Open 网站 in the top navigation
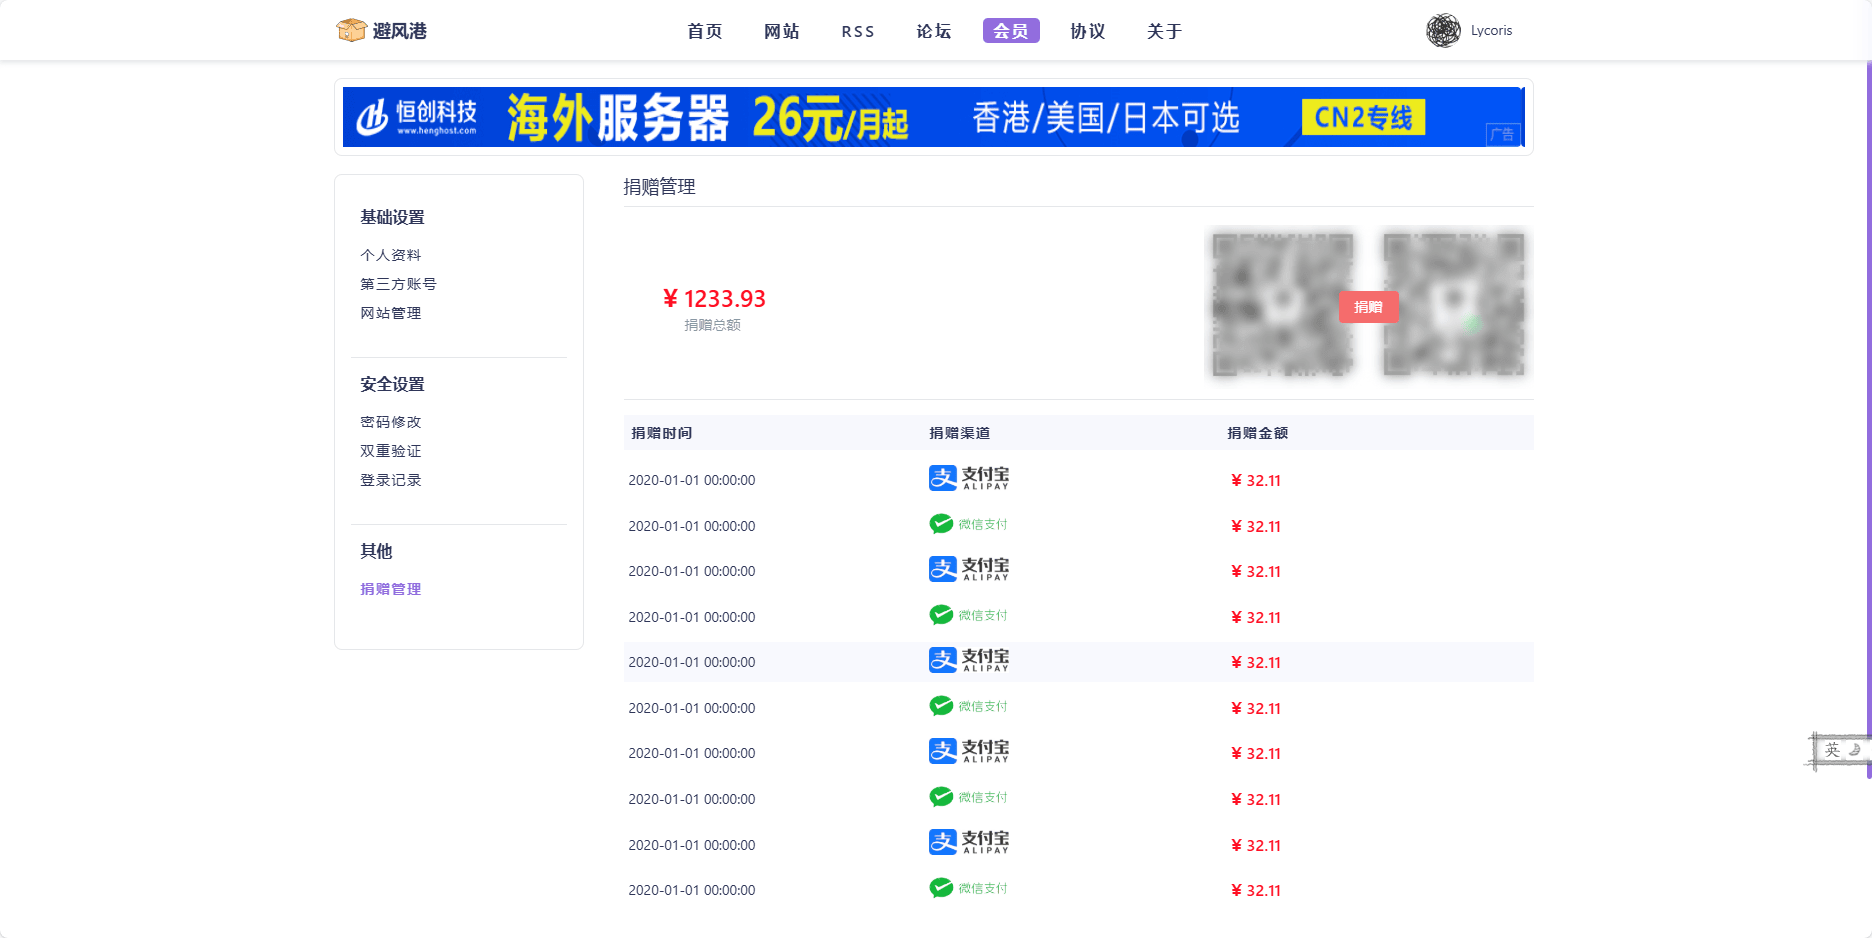1872x938 pixels. (782, 31)
